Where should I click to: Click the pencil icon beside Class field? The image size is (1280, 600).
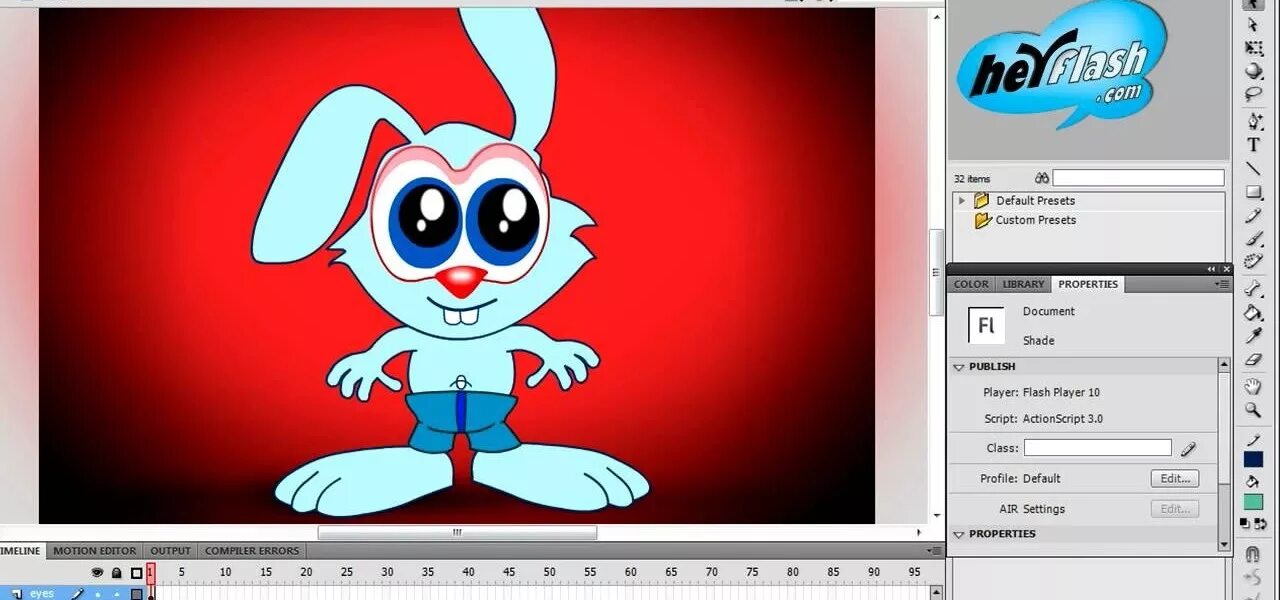(x=1188, y=449)
